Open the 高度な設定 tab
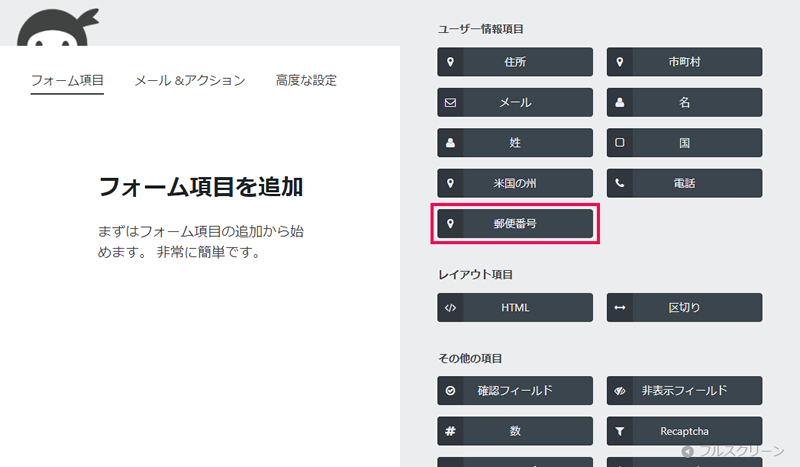Viewport: 800px width, 467px height. 306,80
